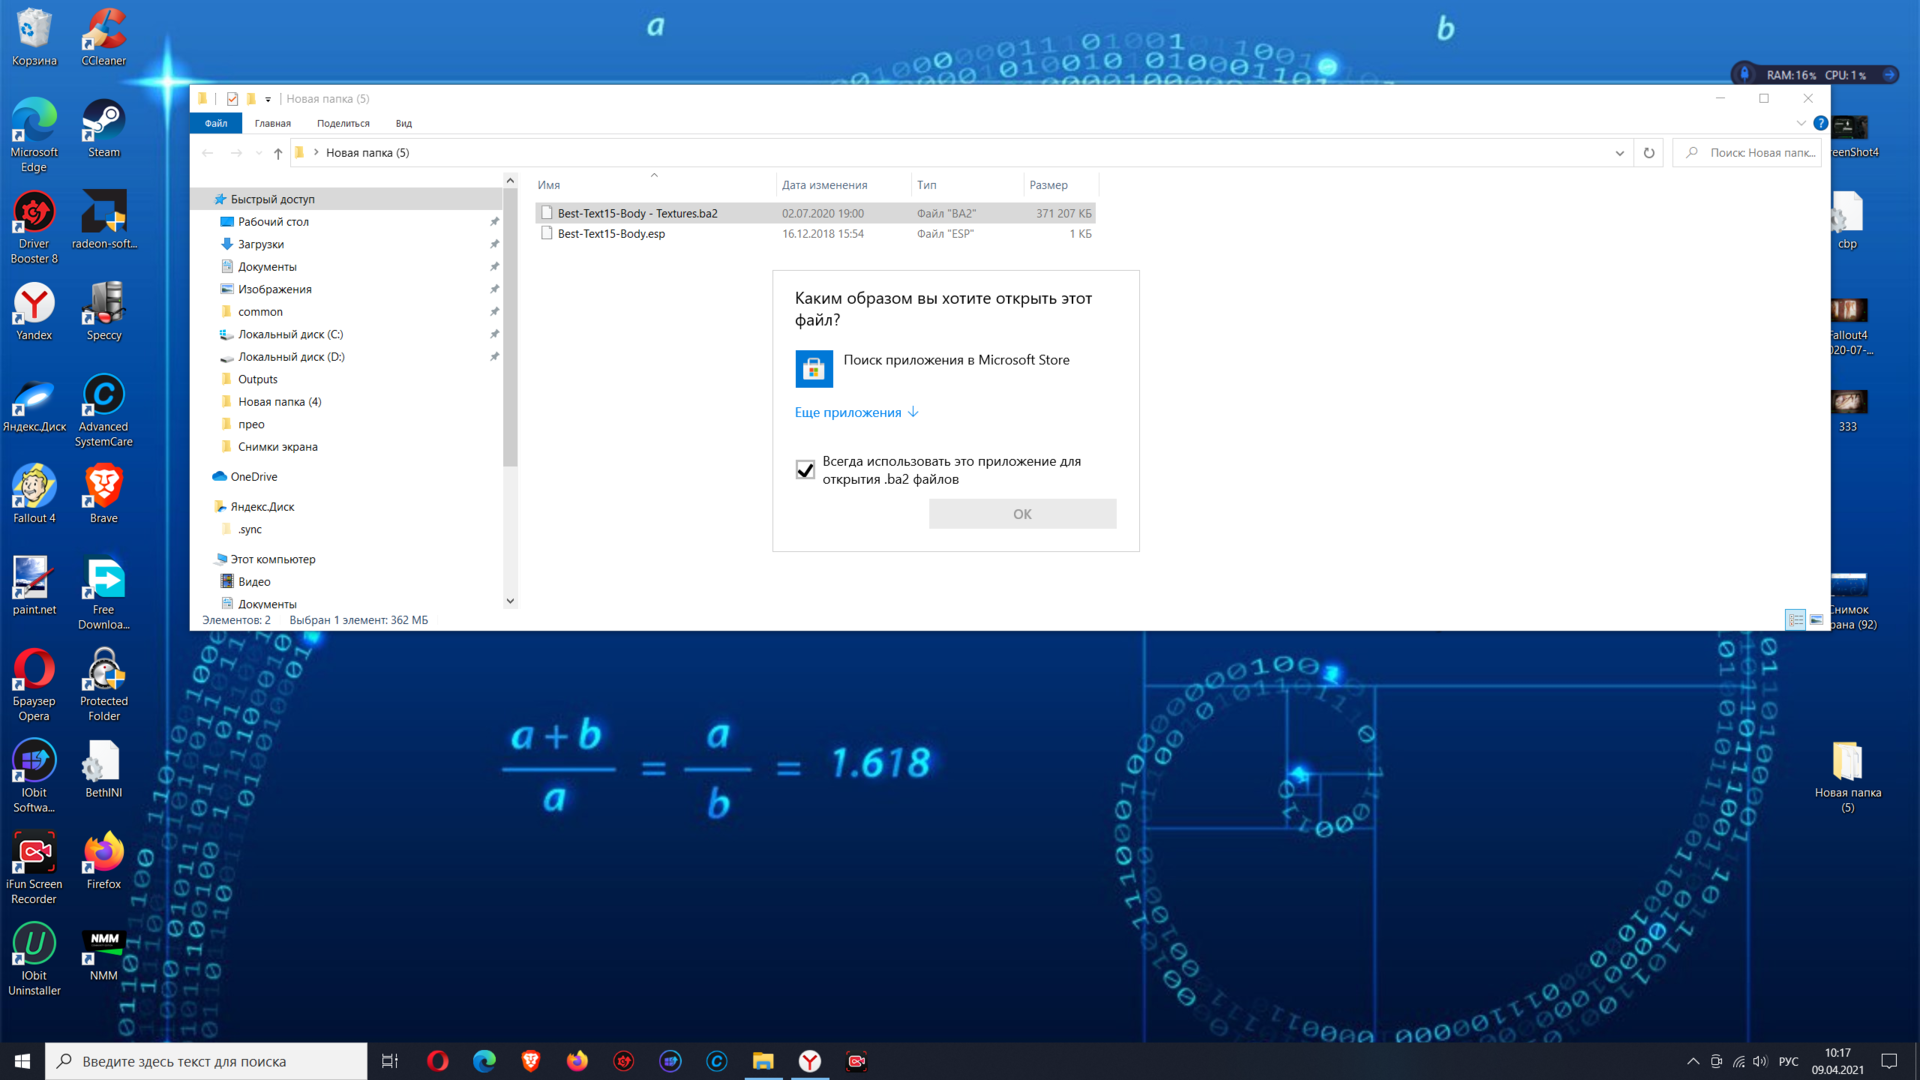
Task: Open File Explorer from the taskbar
Action: point(763,1061)
